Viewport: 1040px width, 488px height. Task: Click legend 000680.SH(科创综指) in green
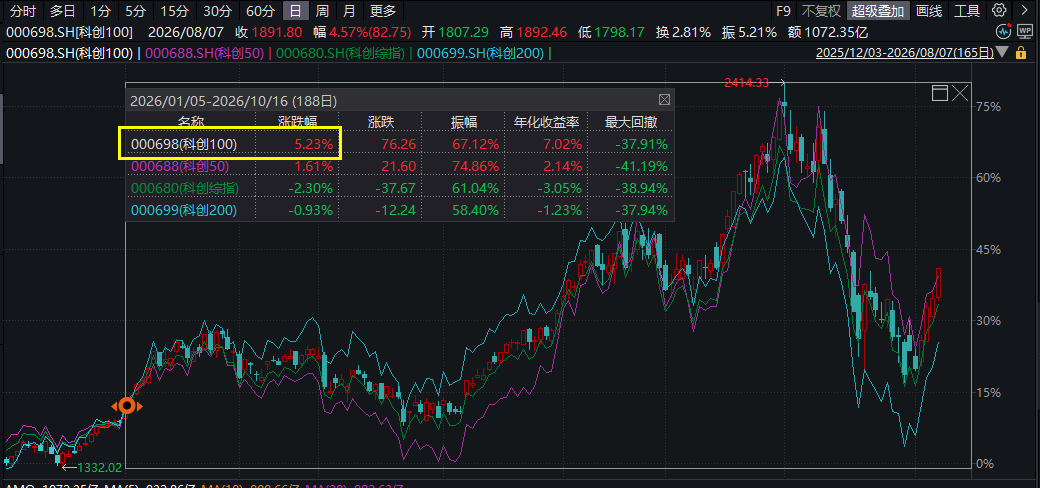click(342, 53)
